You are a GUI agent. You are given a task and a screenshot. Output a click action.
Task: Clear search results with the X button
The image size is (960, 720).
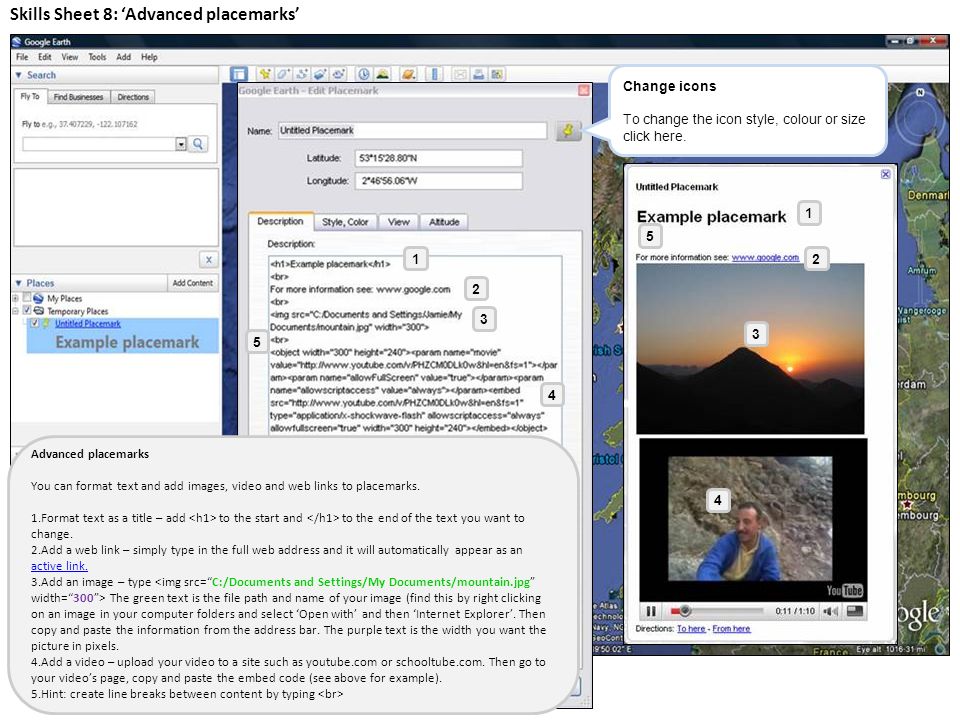[x=209, y=260]
